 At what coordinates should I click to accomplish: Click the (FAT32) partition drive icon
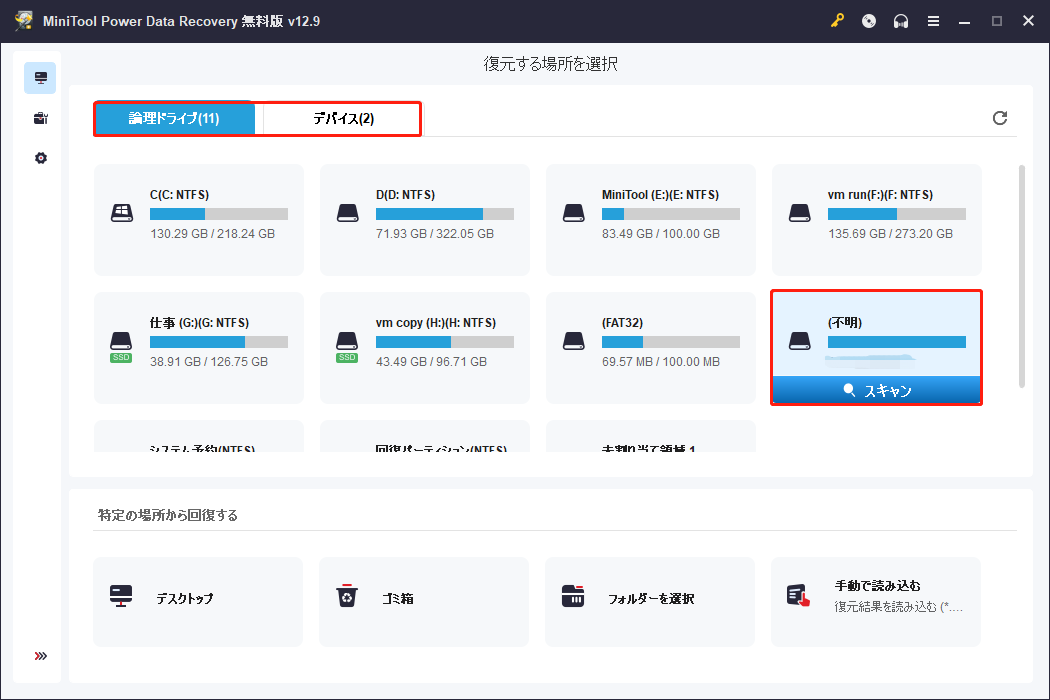click(x=574, y=341)
